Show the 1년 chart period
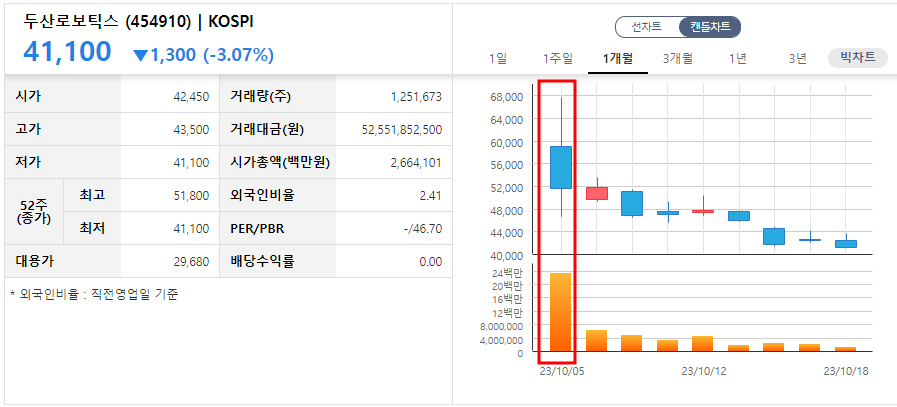The image size is (897, 407). click(737, 58)
